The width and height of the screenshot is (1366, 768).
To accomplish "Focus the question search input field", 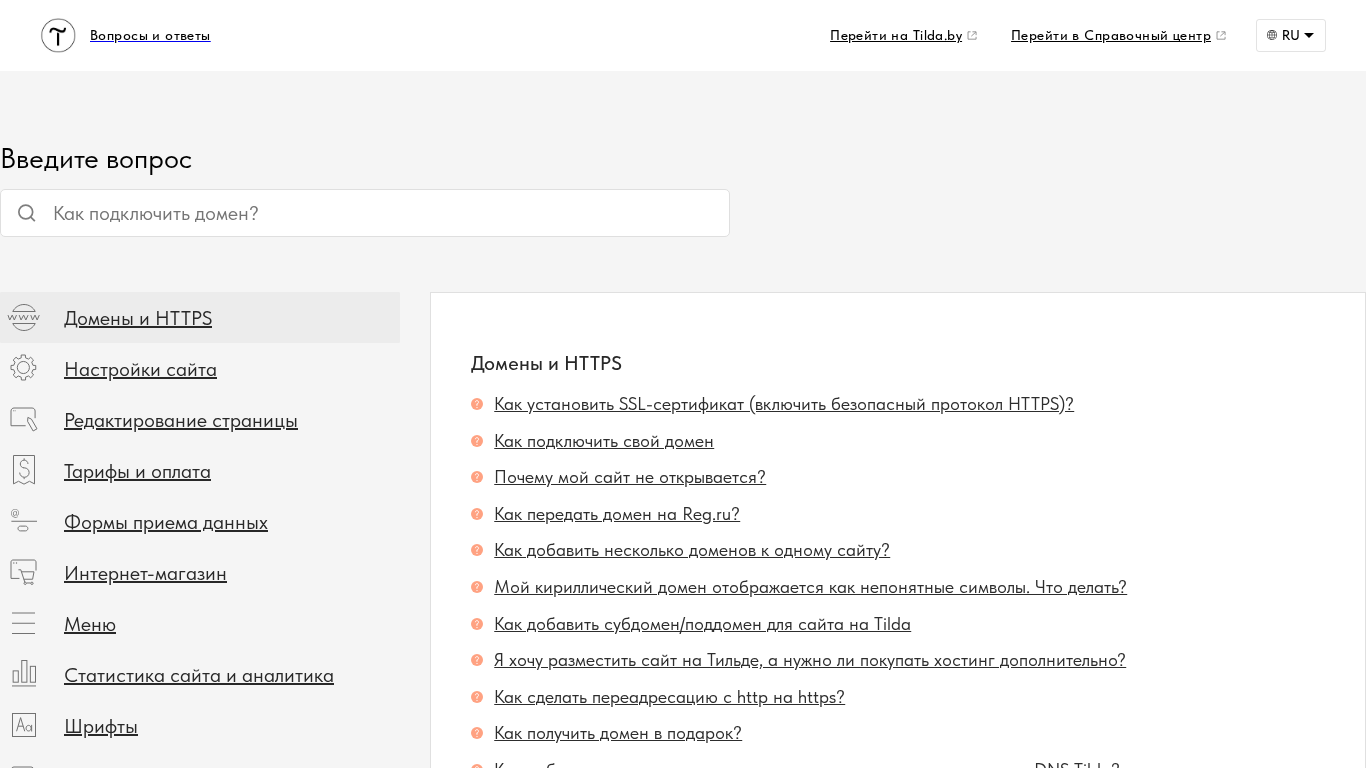I will click(380, 213).
